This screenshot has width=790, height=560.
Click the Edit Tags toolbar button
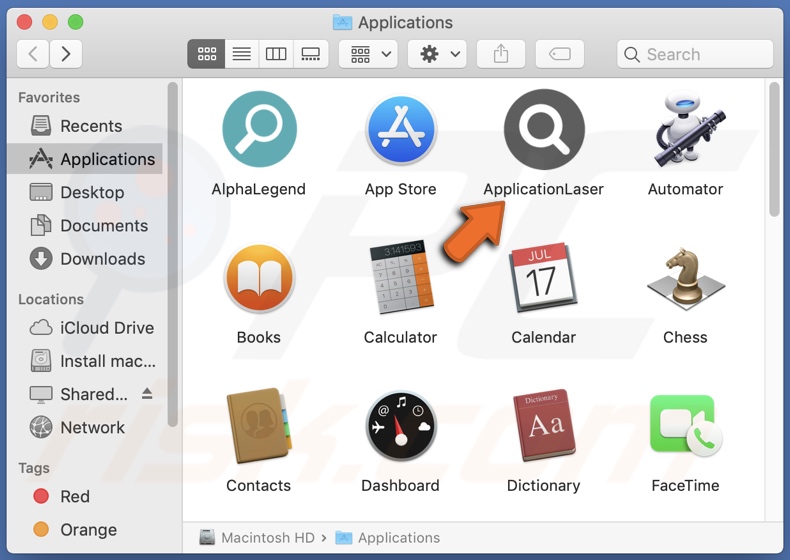point(560,54)
